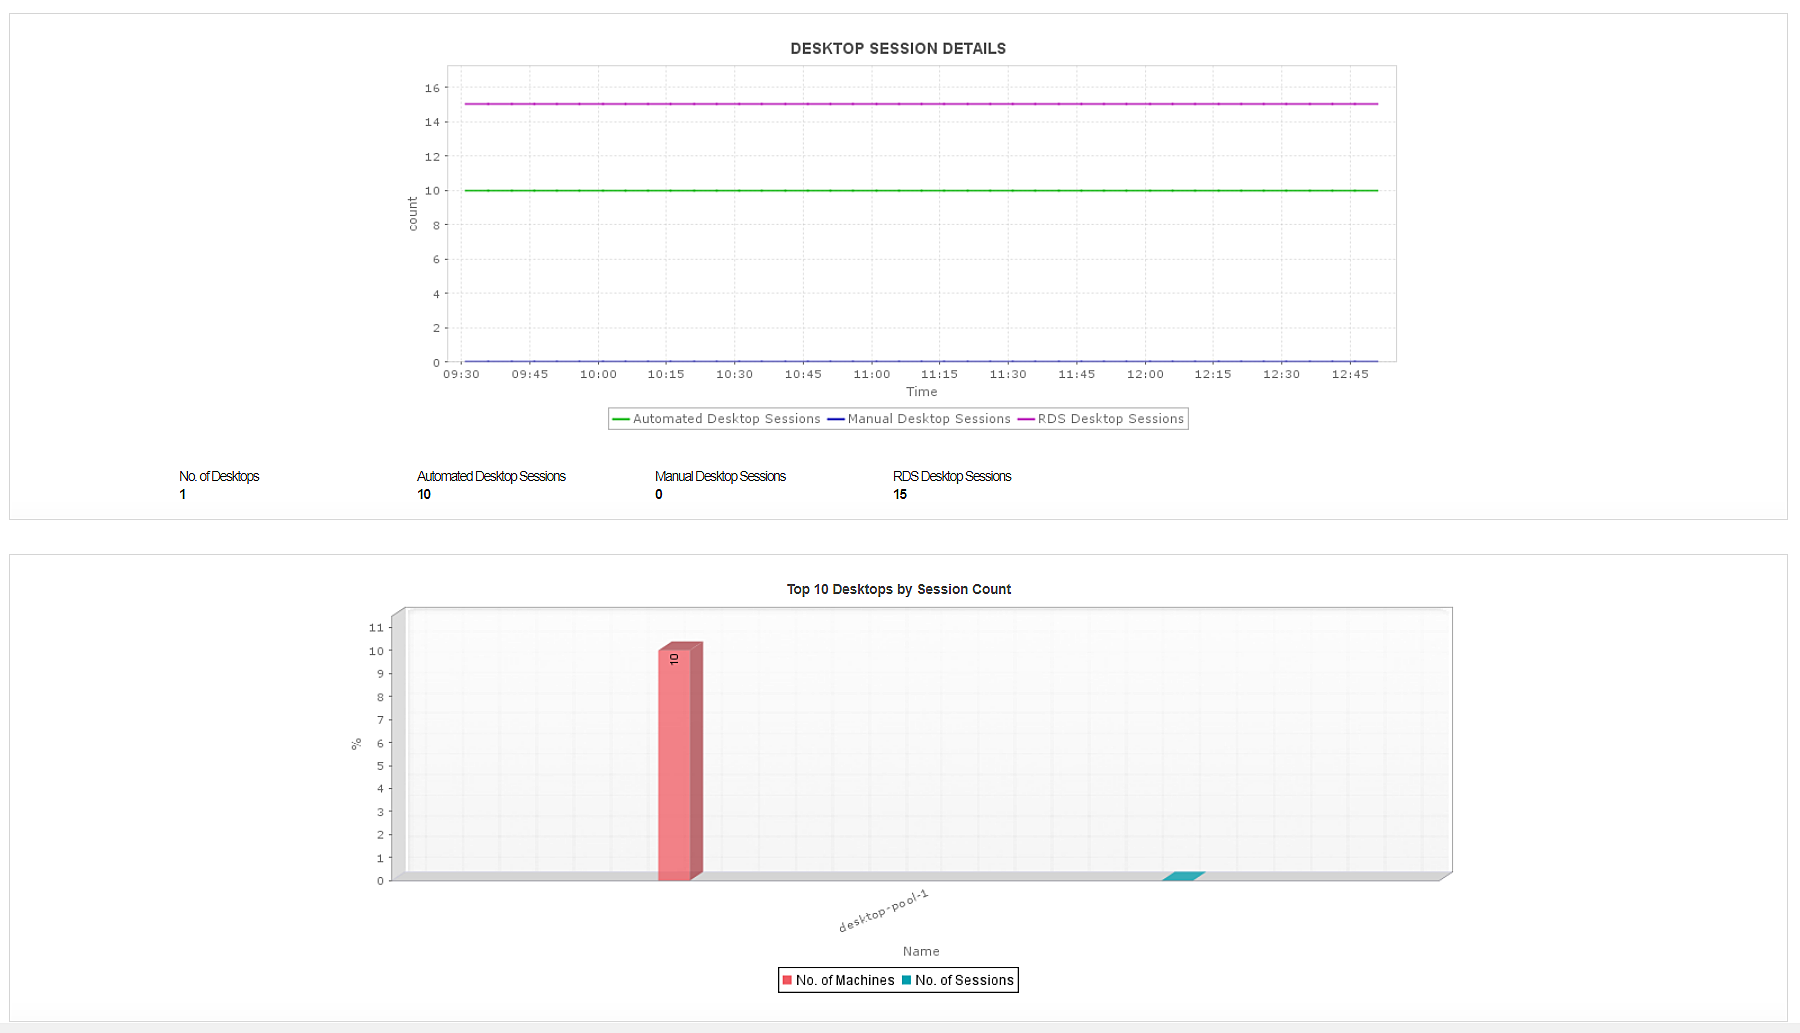Screen dimensions: 1800x1033
Task: Click the count axis title
Action: [412, 214]
